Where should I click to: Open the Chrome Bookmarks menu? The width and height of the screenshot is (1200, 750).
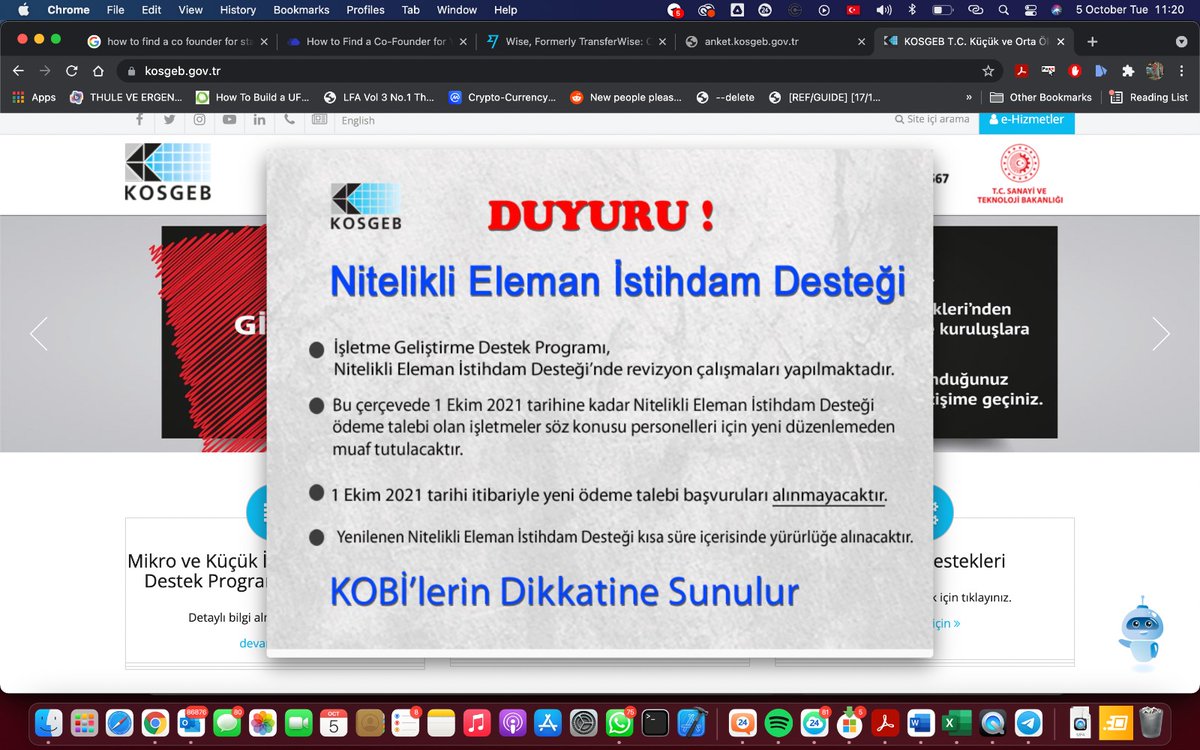pyautogui.click(x=302, y=10)
